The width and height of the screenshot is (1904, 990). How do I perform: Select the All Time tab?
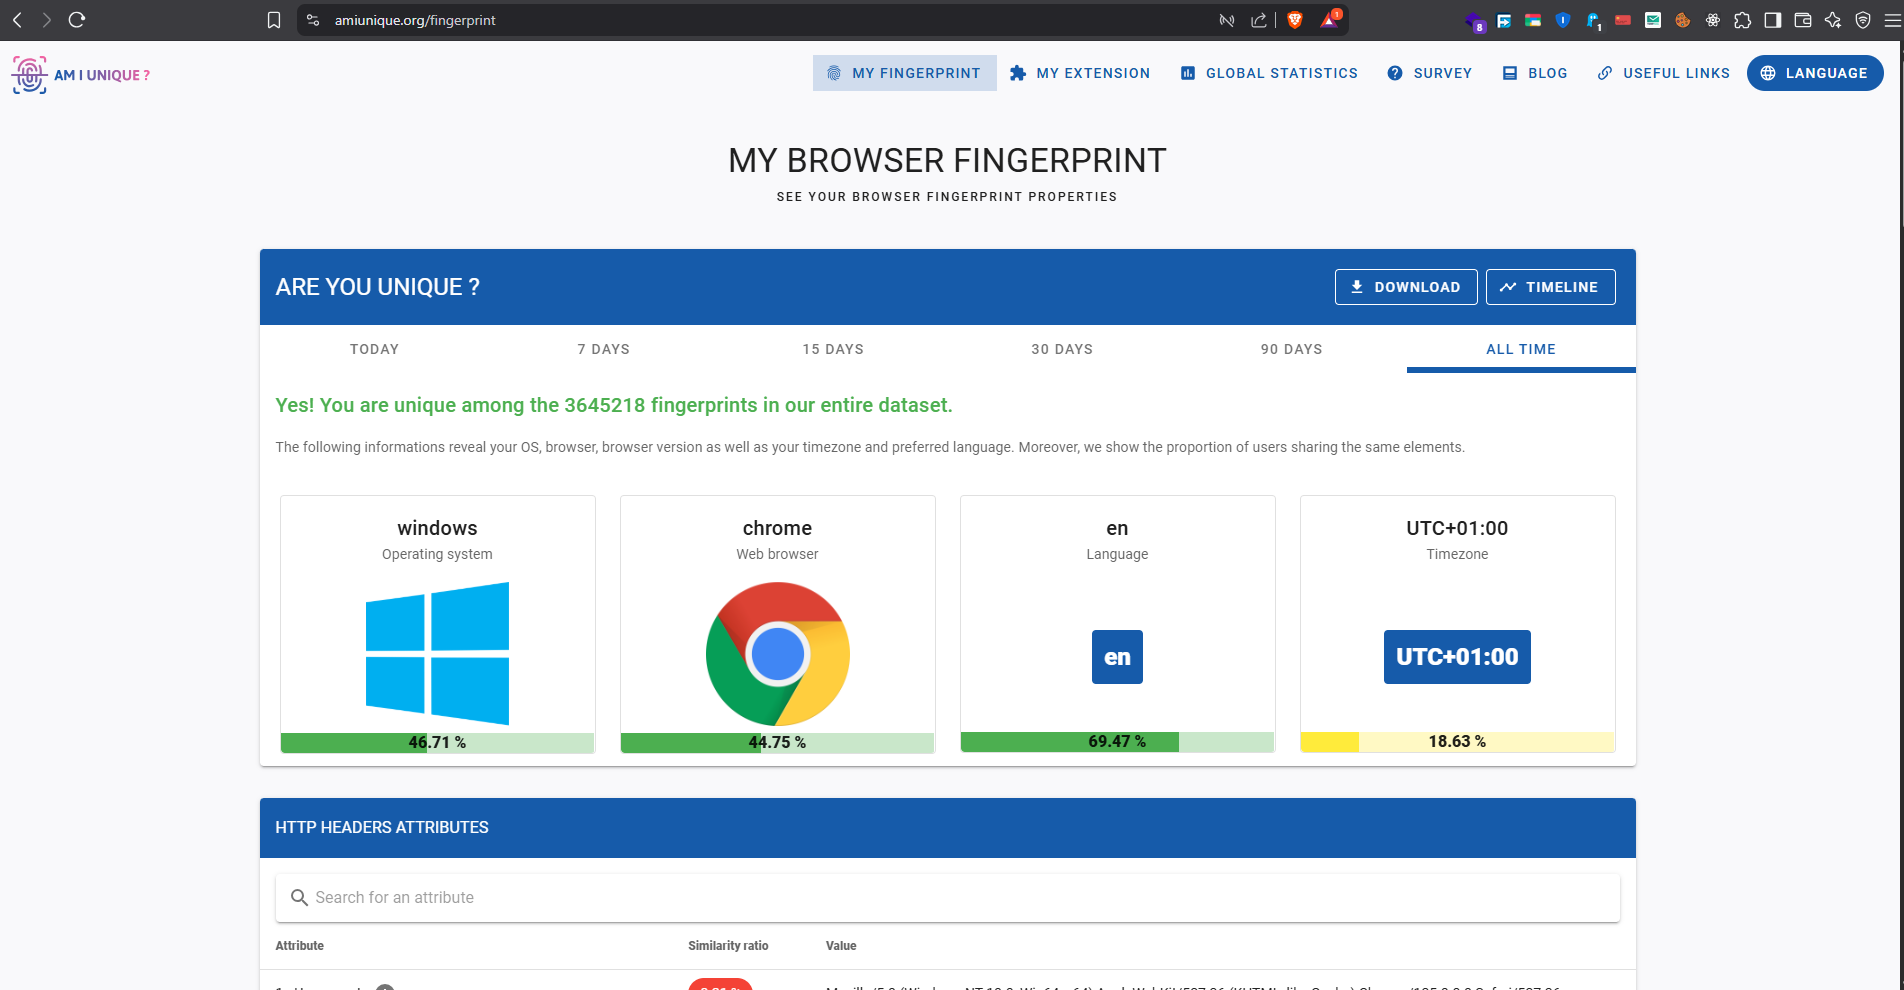(1521, 349)
